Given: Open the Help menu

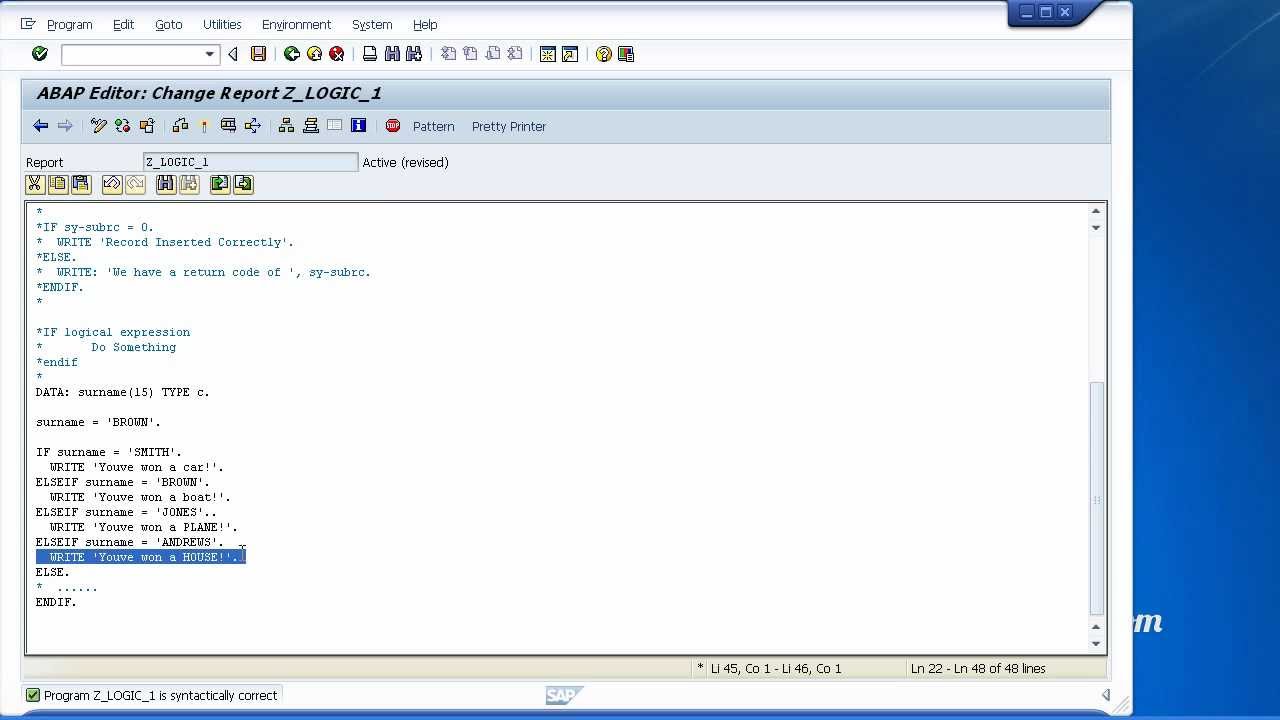Looking at the screenshot, I should click(425, 24).
